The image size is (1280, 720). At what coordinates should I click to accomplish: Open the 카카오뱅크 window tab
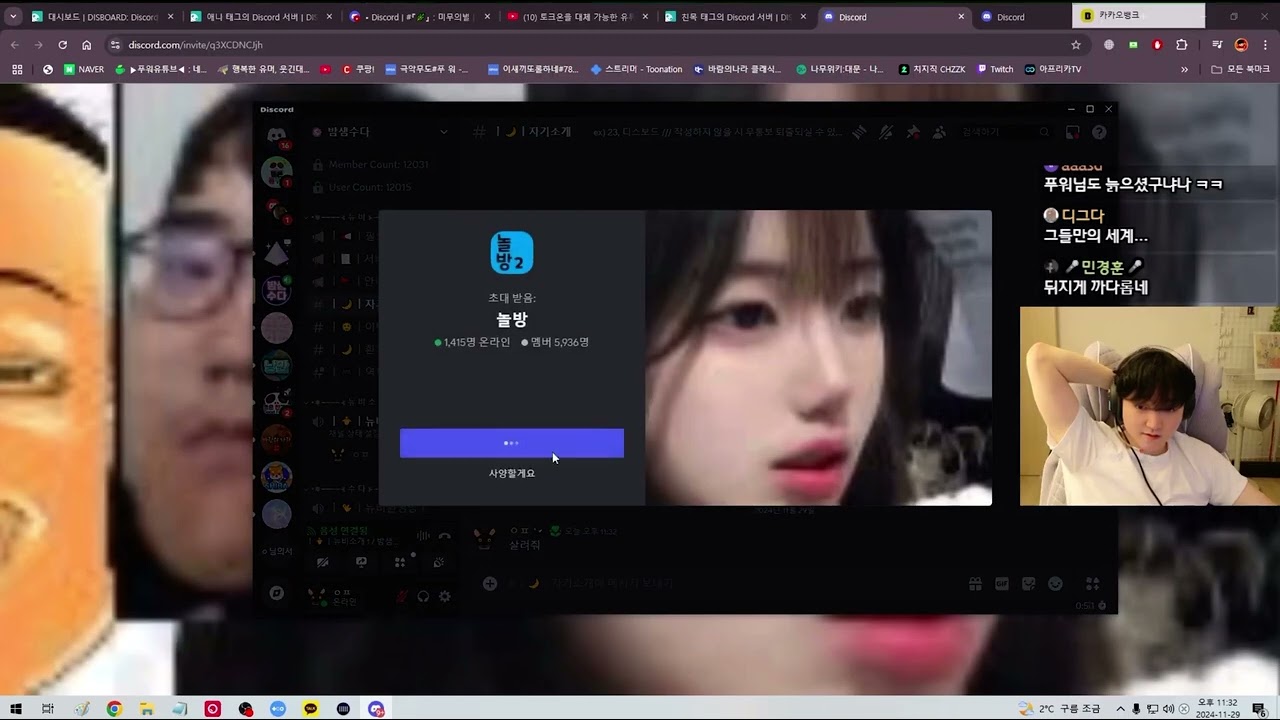1138,15
